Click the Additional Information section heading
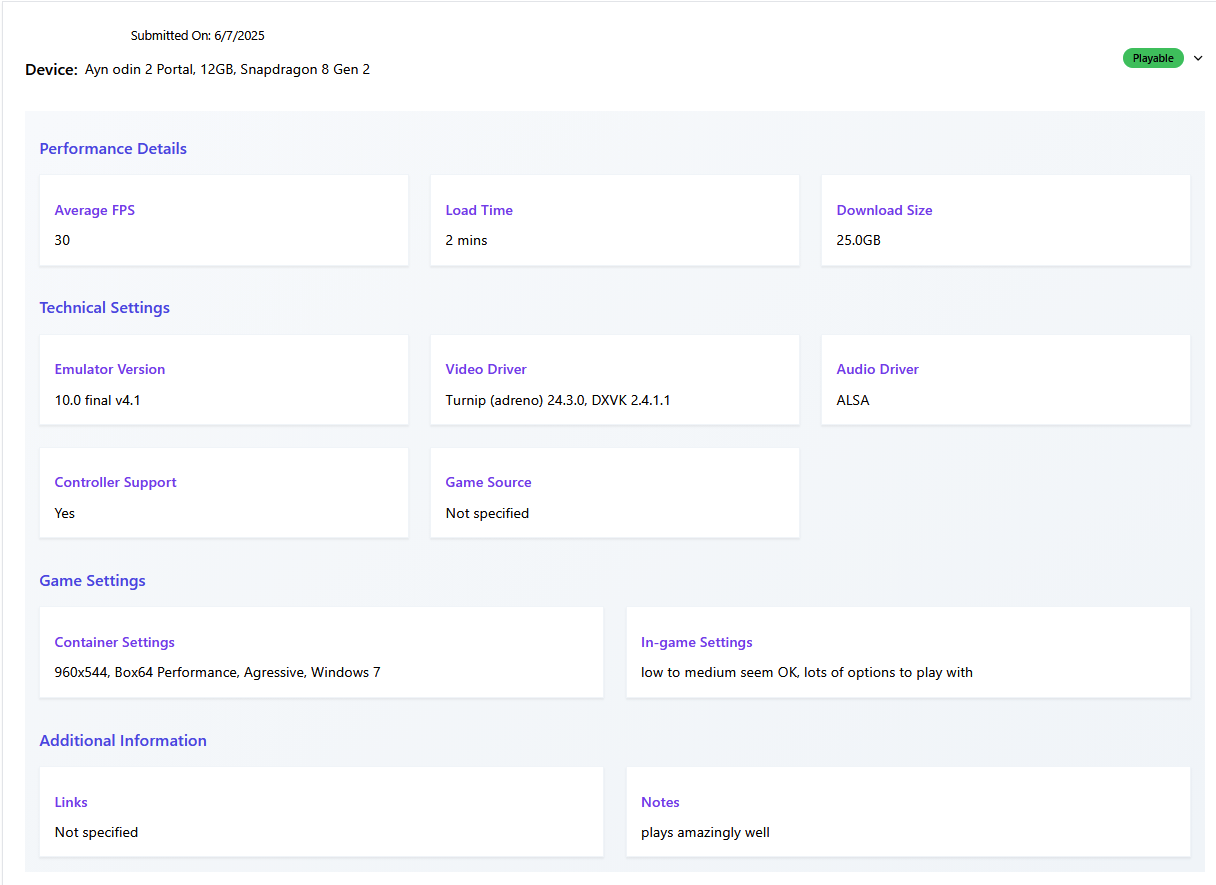 click(123, 741)
